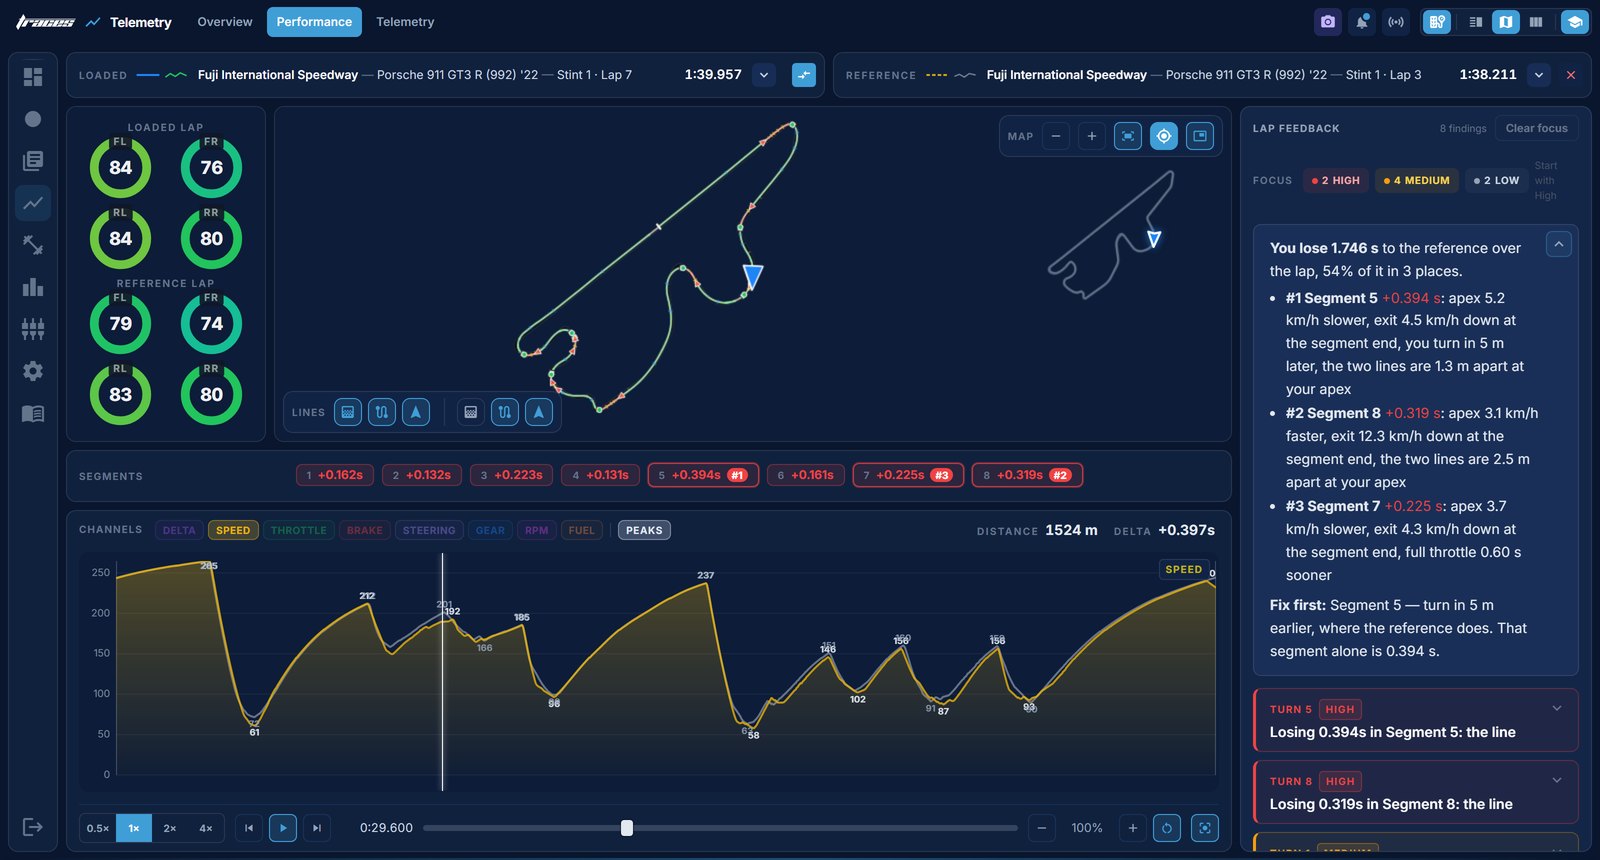Play the lap replay
The image size is (1600, 860).
coord(283,828)
